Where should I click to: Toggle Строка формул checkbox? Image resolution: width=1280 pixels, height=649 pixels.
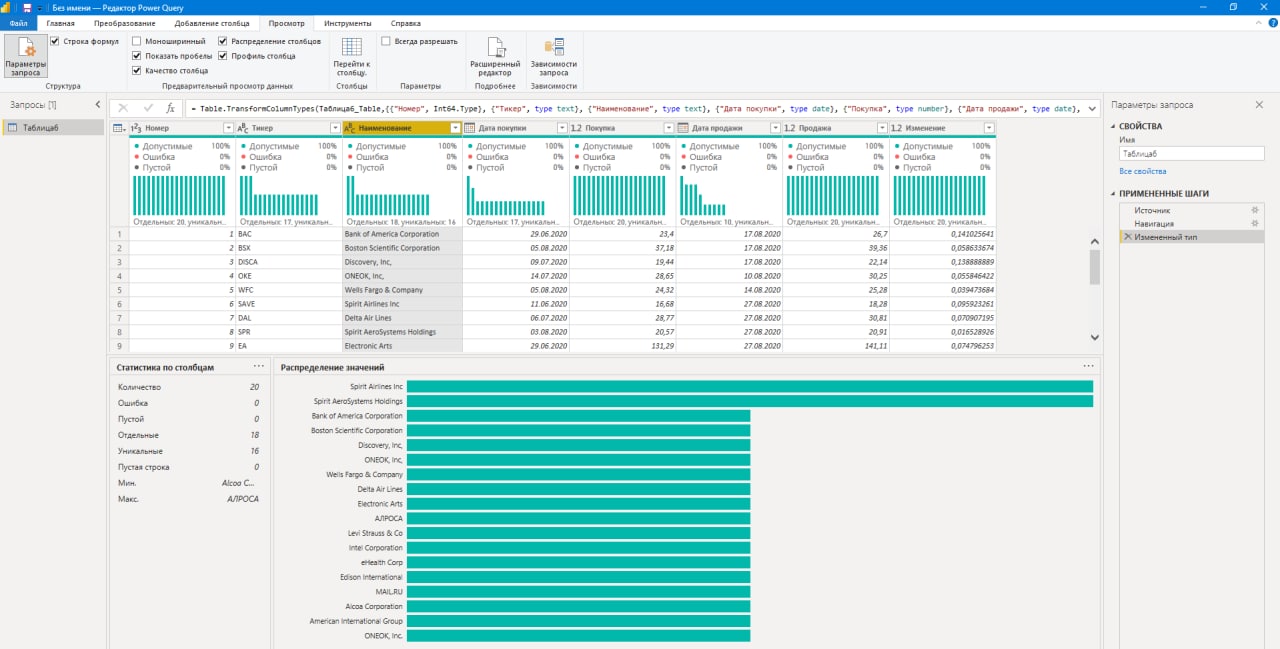tap(55, 41)
